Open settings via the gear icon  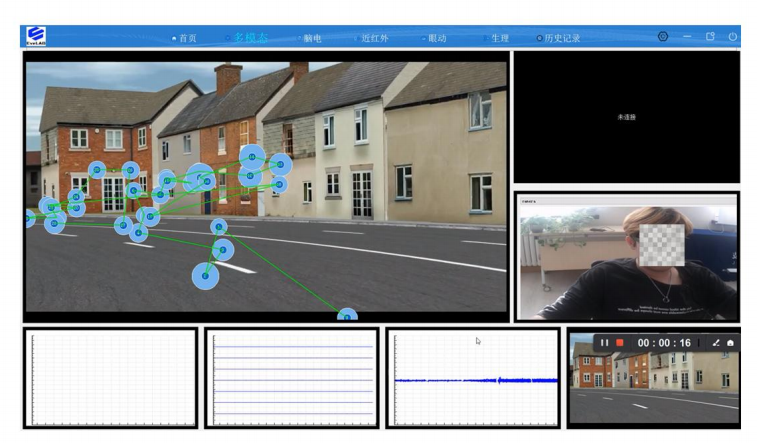(662, 37)
